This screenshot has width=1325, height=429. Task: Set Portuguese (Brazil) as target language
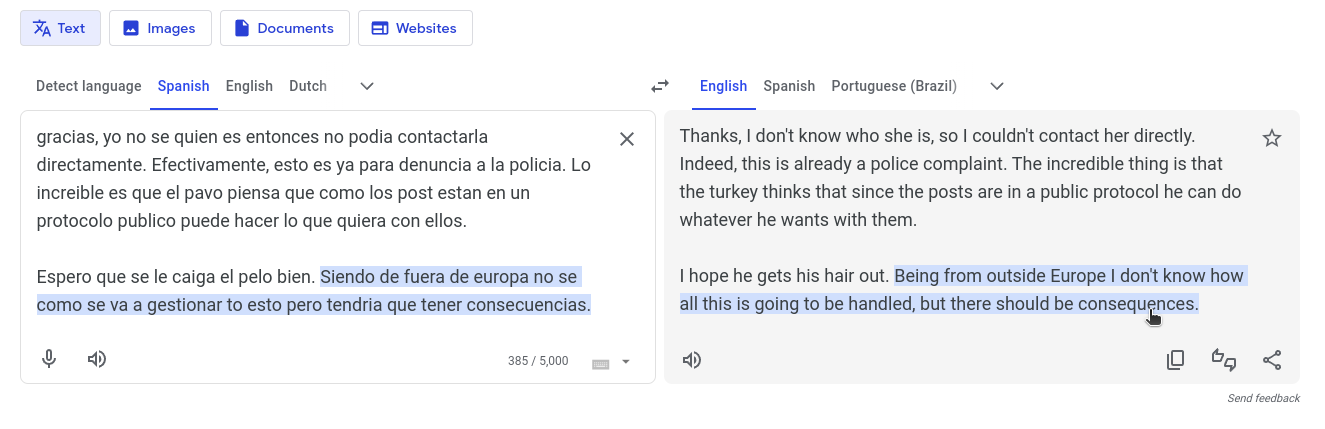click(894, 86)
